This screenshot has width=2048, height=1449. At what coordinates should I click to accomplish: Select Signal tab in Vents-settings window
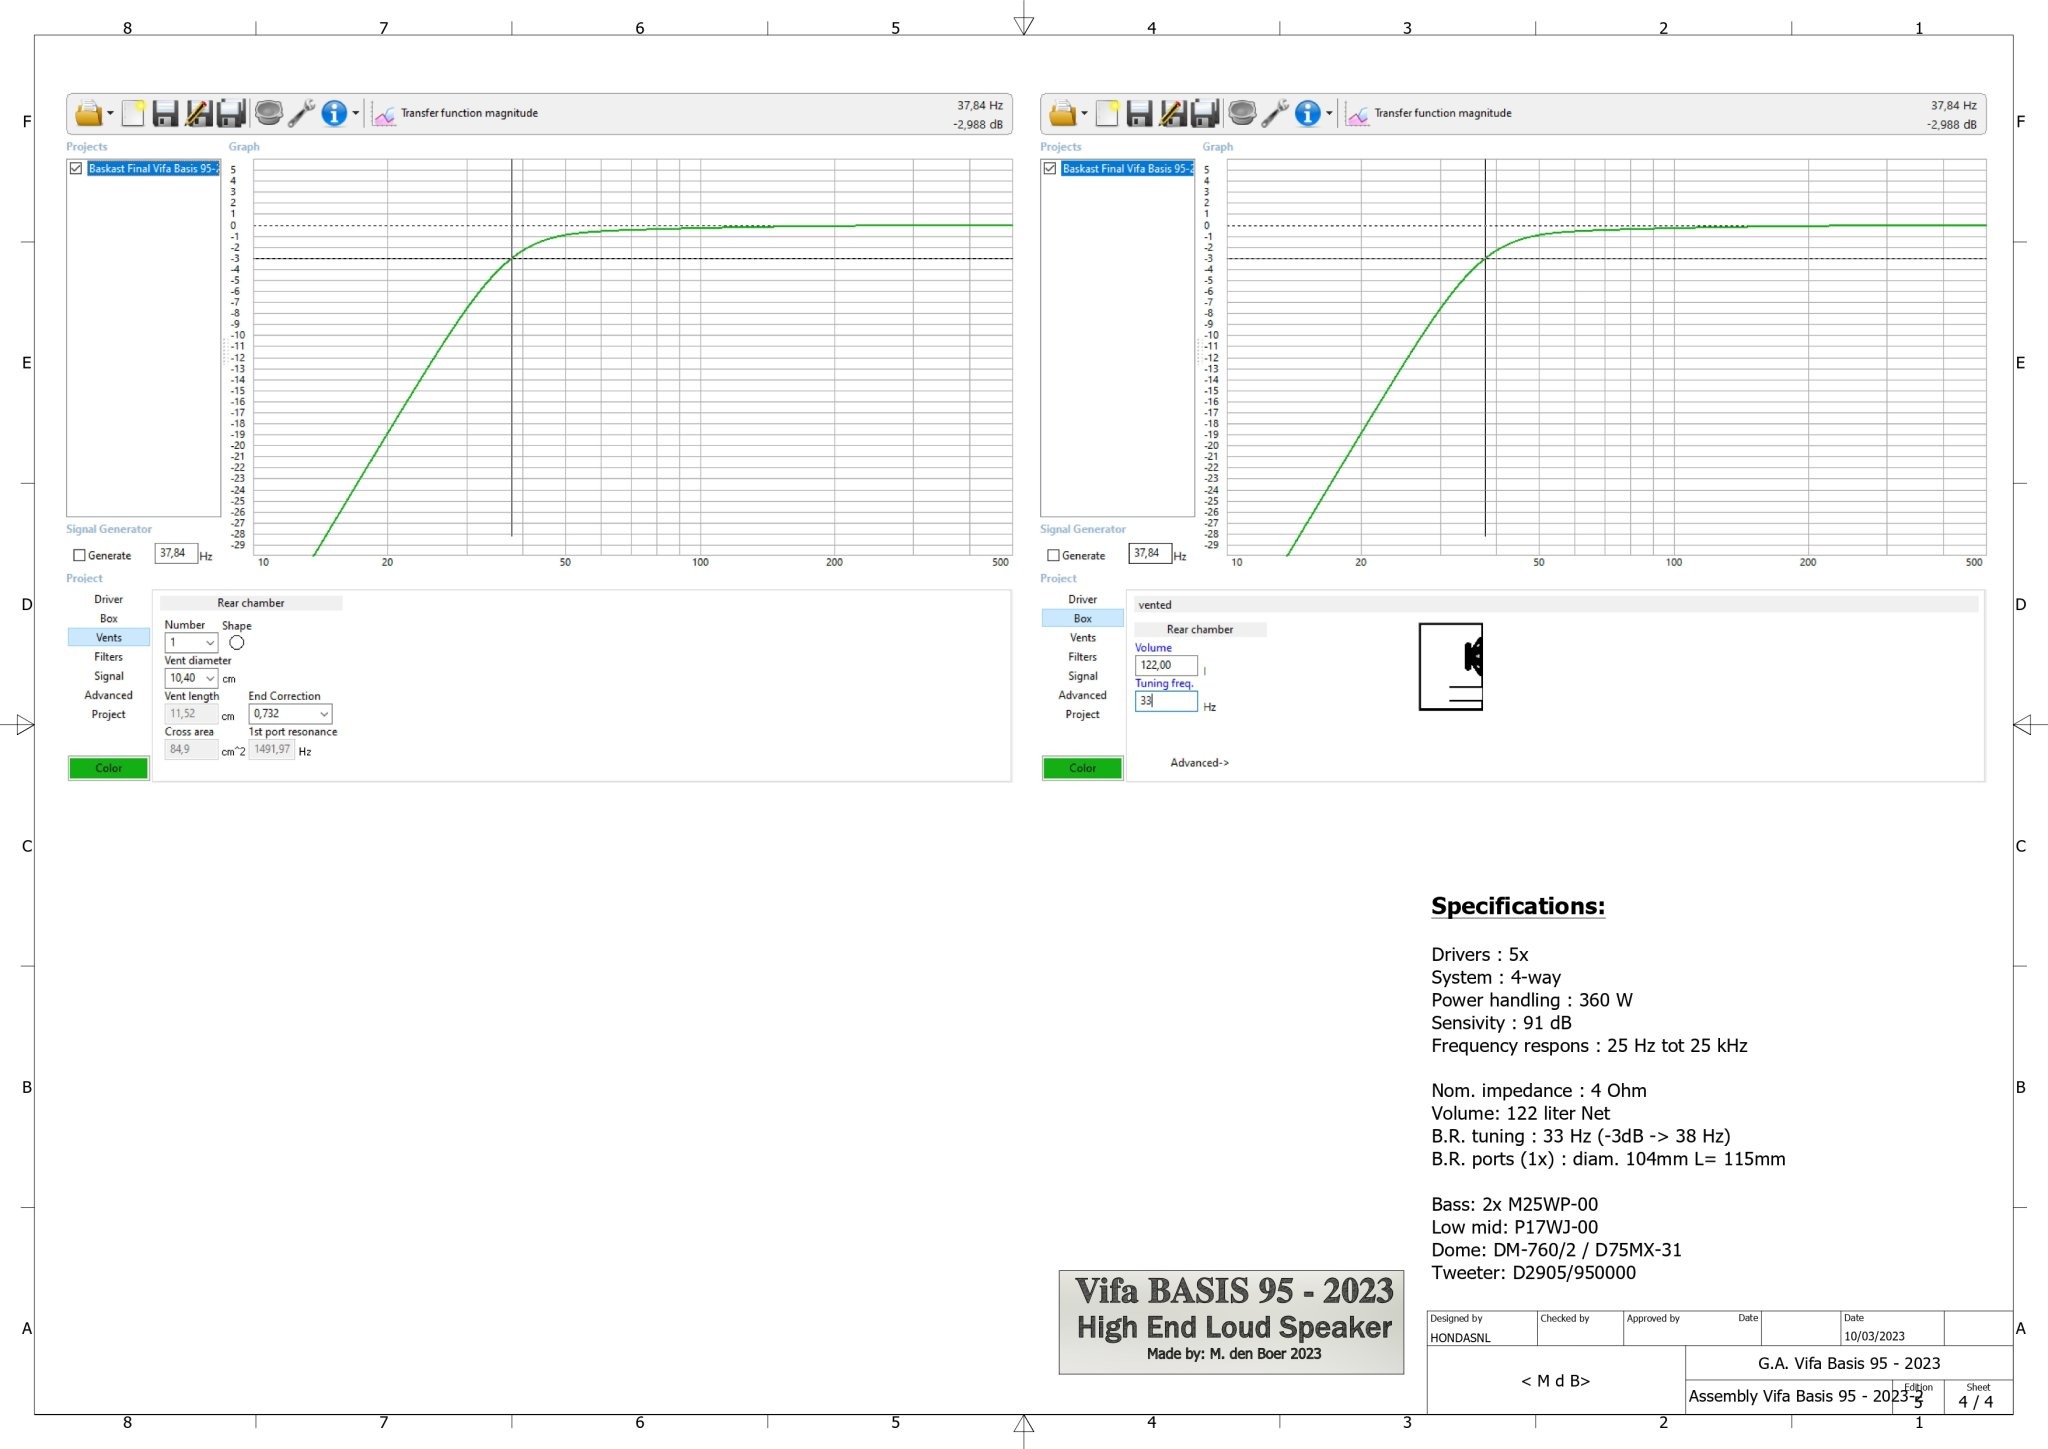(x=109, y=676)
